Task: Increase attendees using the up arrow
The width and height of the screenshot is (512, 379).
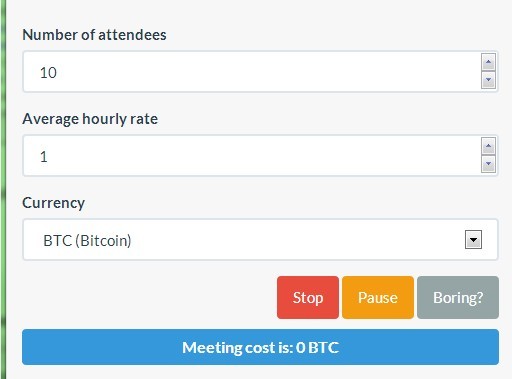Action: (488, 62)
